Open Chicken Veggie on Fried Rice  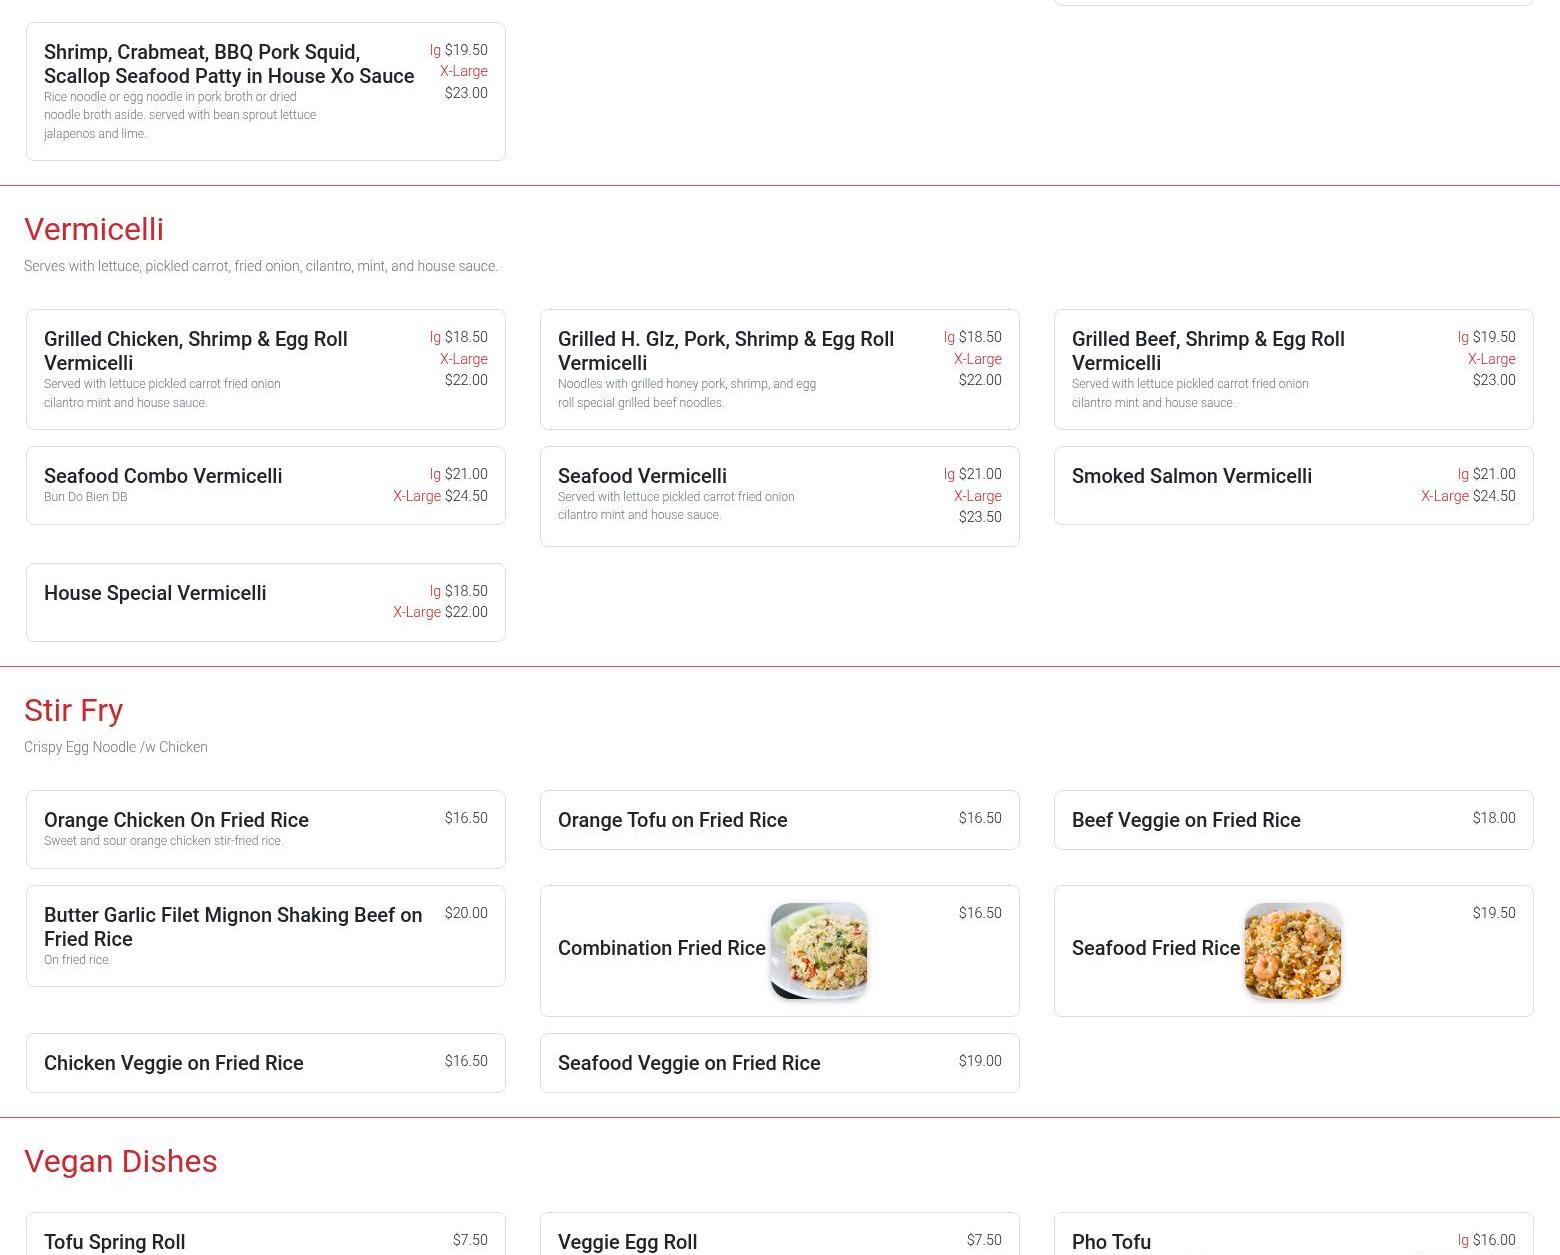266,1063
